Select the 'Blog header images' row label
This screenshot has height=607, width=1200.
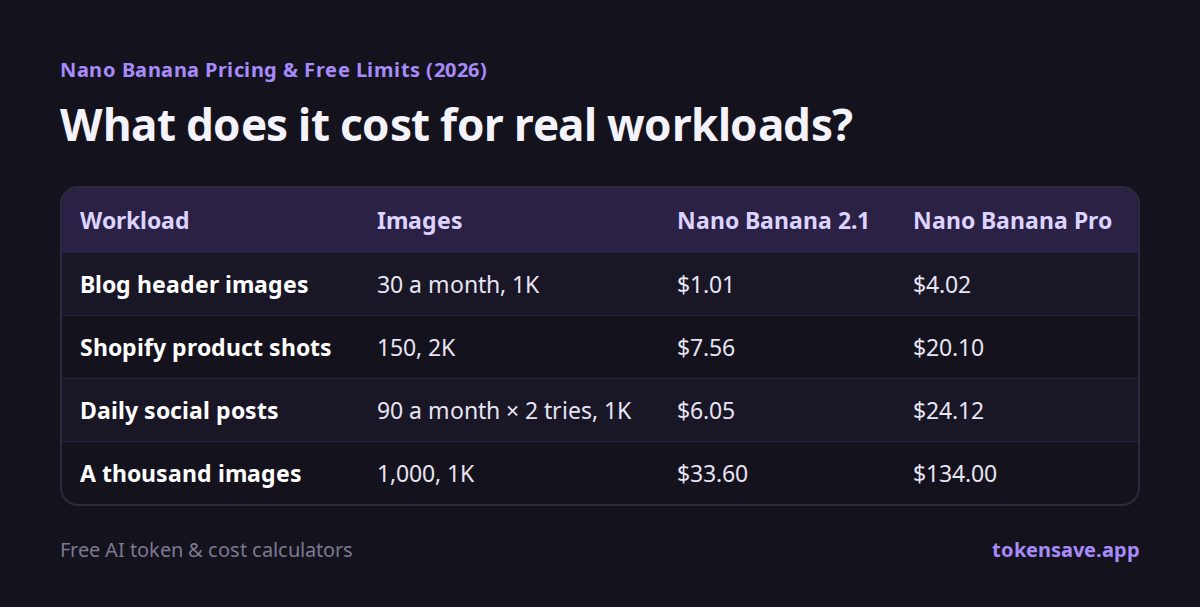[x=194, y=285]
